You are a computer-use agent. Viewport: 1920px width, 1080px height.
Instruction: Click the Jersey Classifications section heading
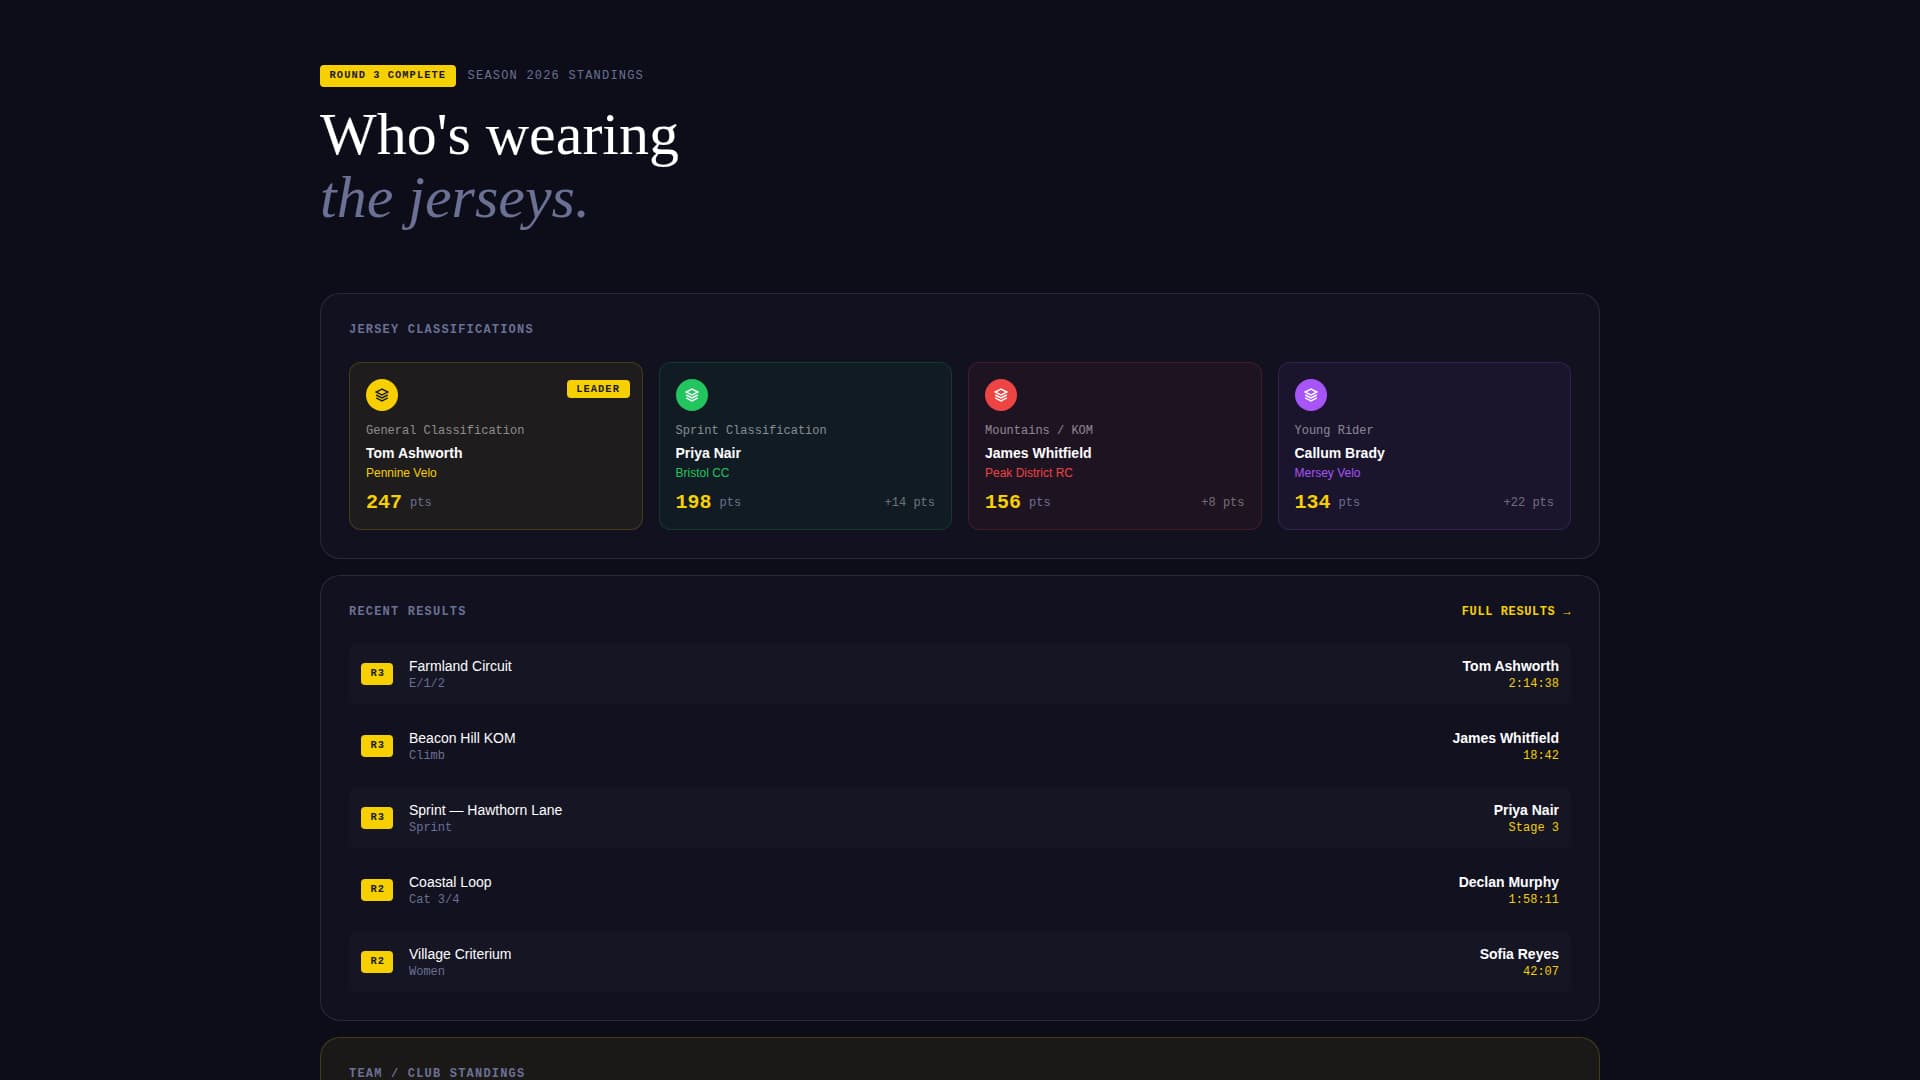click(x=441, y=329)
